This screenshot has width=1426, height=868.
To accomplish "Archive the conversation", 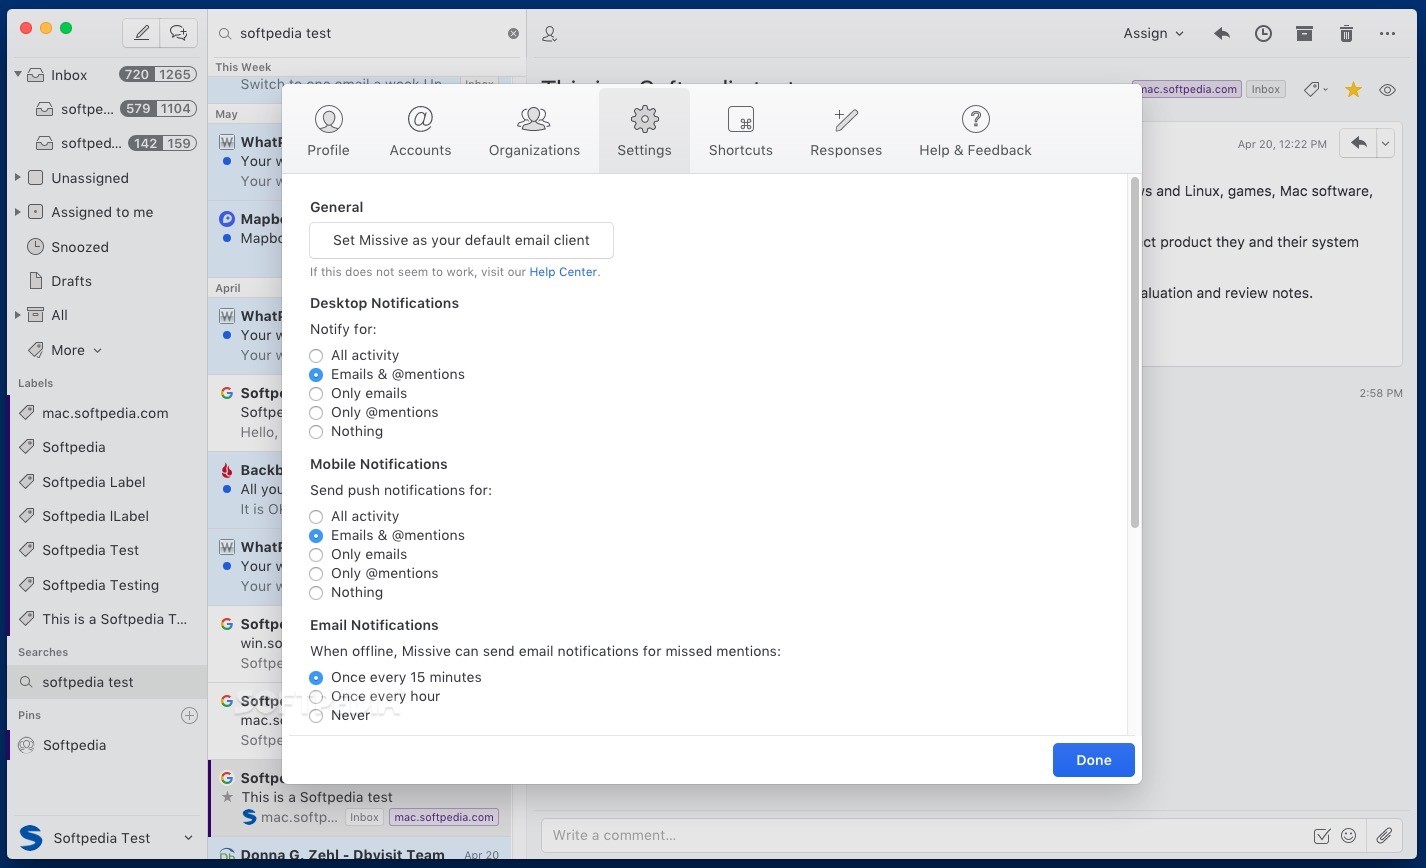I will click(1304, 33).
